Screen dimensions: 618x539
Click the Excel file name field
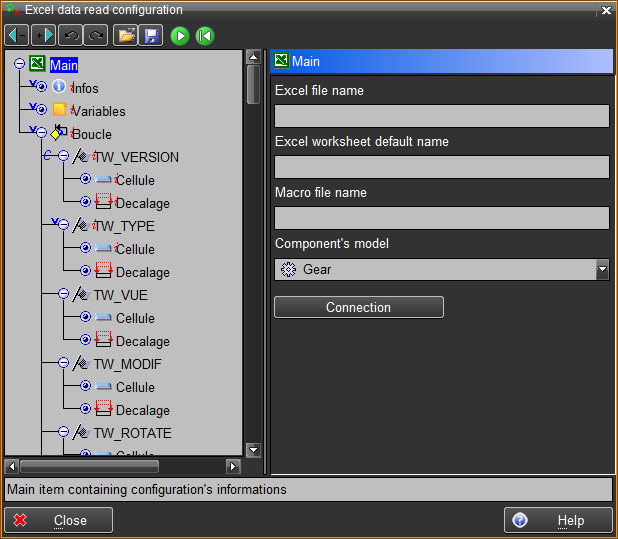point(441,116)
